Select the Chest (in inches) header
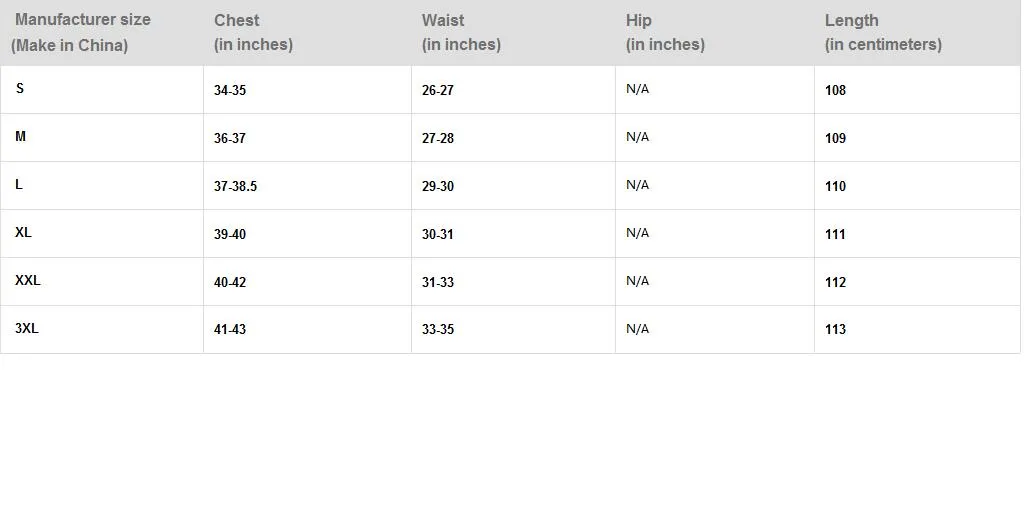 (253, 32)
